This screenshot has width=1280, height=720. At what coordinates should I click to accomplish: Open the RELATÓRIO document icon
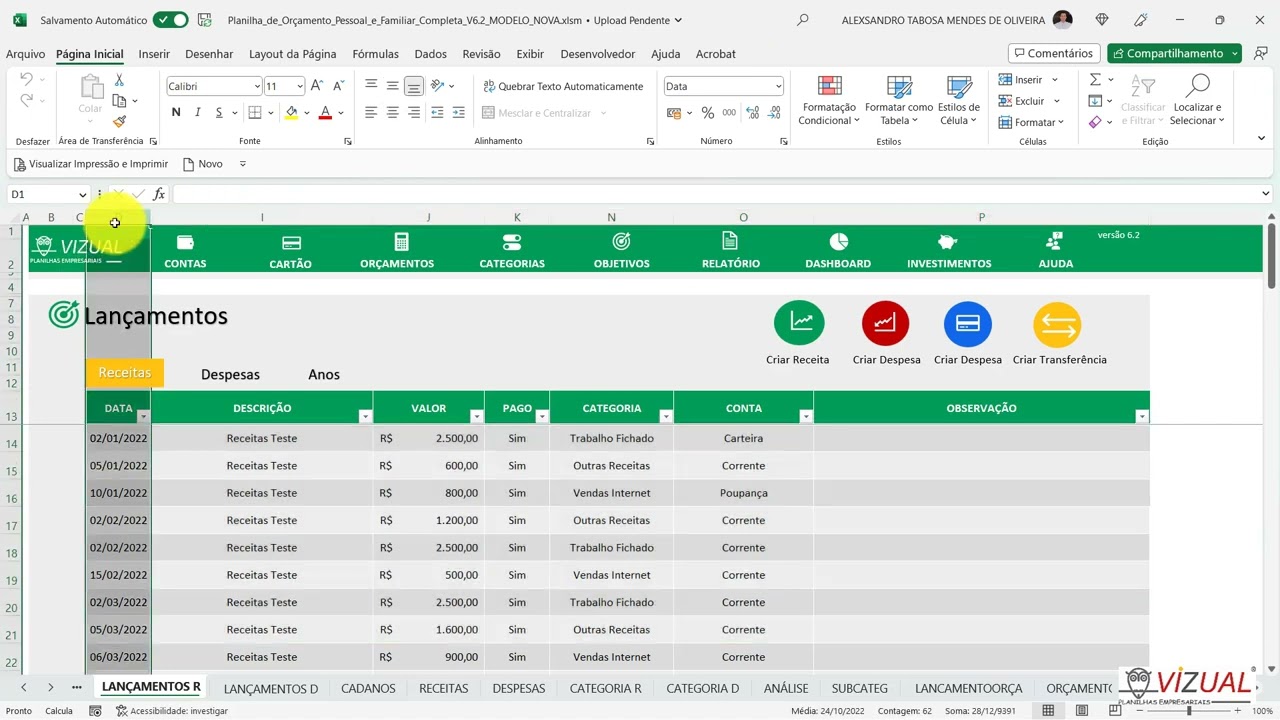730,241
